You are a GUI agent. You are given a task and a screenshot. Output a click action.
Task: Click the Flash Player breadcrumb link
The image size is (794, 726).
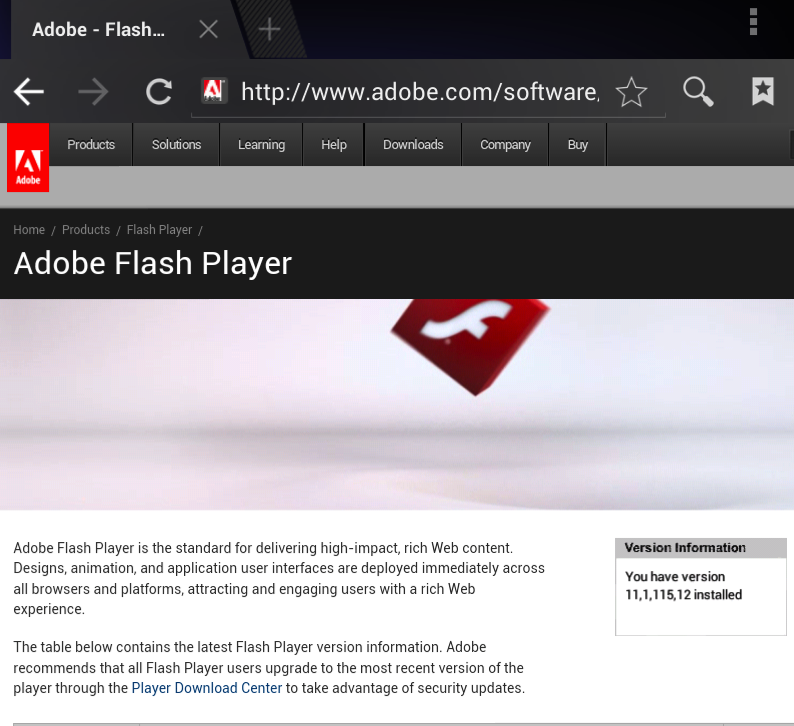pyautogui.click(x=159, y=230)
